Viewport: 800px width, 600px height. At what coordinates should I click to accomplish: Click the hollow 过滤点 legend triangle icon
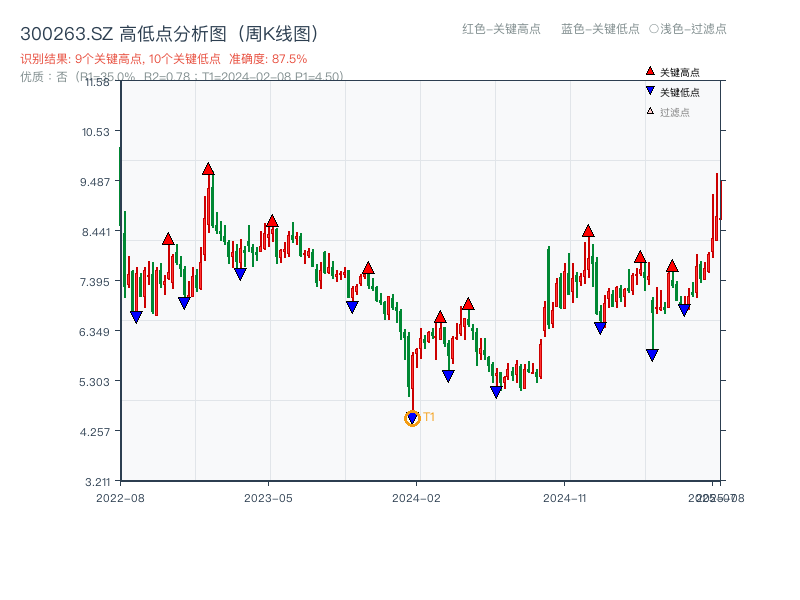coord(650,111)
